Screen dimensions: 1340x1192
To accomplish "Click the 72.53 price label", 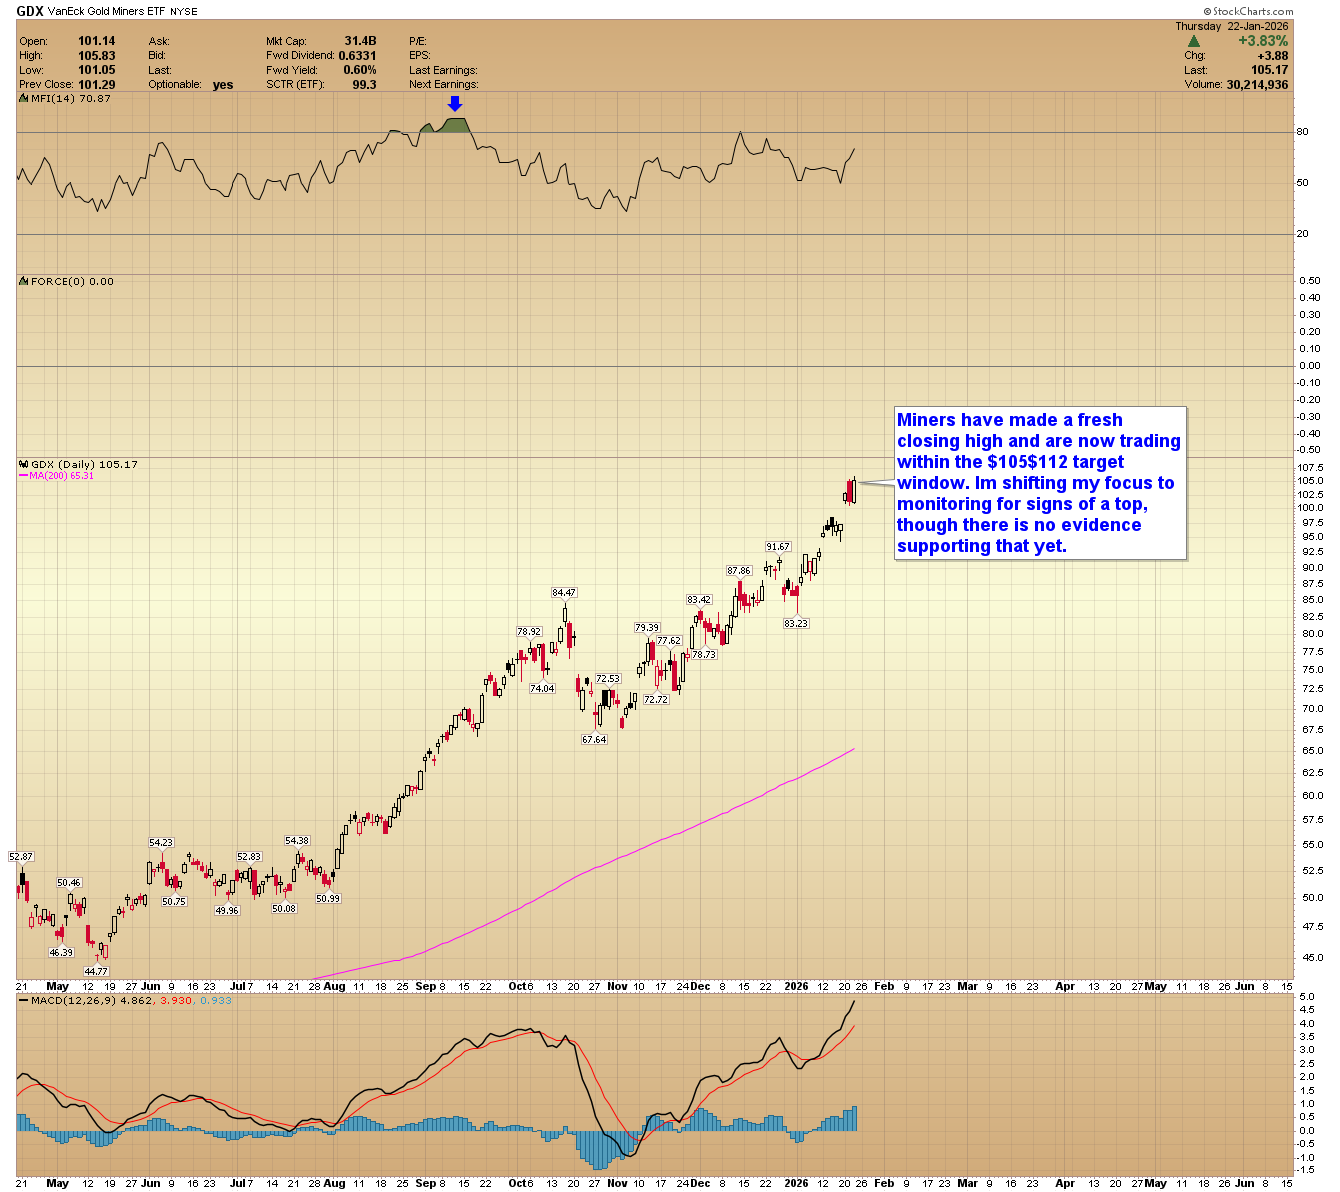I will [608, 679].
